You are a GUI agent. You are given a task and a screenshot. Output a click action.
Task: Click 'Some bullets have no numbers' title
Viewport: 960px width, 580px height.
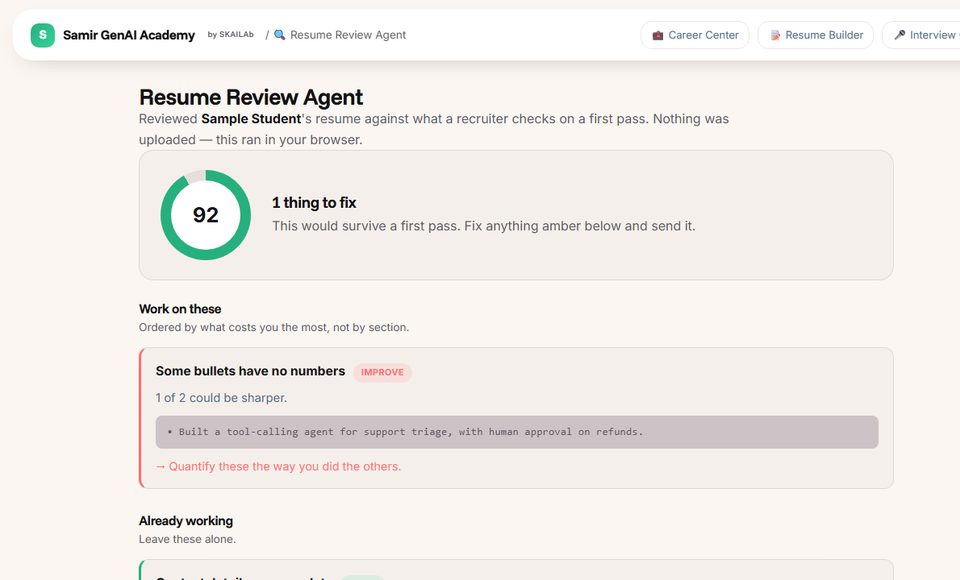[x=250, y=371]
